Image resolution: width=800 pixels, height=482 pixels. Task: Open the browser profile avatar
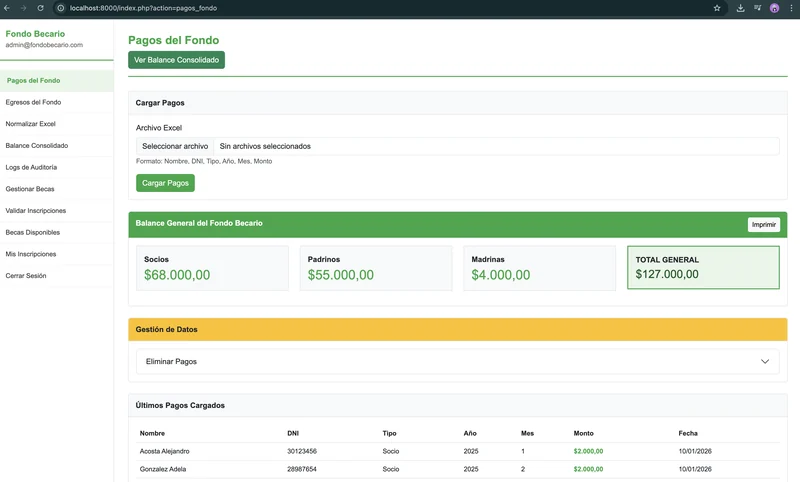774,8
